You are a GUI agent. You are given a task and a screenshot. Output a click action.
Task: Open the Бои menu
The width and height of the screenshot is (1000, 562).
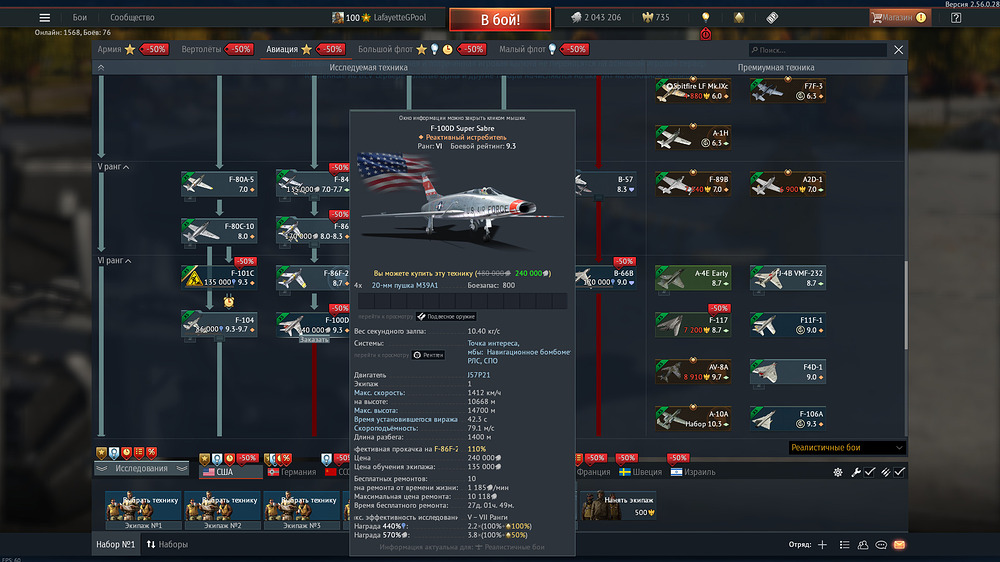tap(79, 18)
